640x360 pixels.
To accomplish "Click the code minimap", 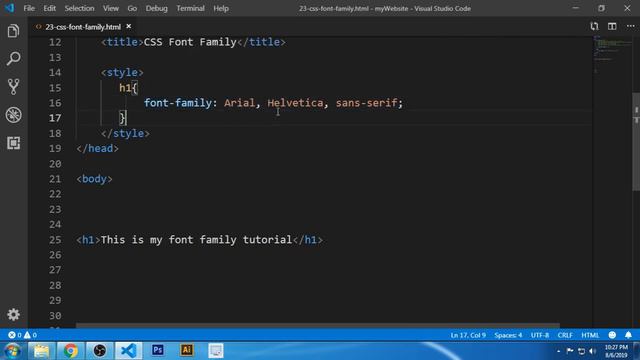I will [611, 55].
